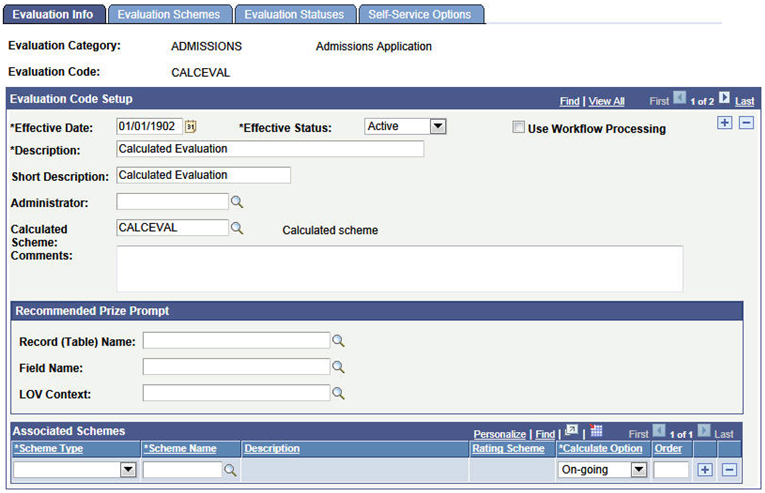Viewport: 765px width, 493px height.
Task: Add a row in Associated Schemes grid
Action: pos(705,470)
